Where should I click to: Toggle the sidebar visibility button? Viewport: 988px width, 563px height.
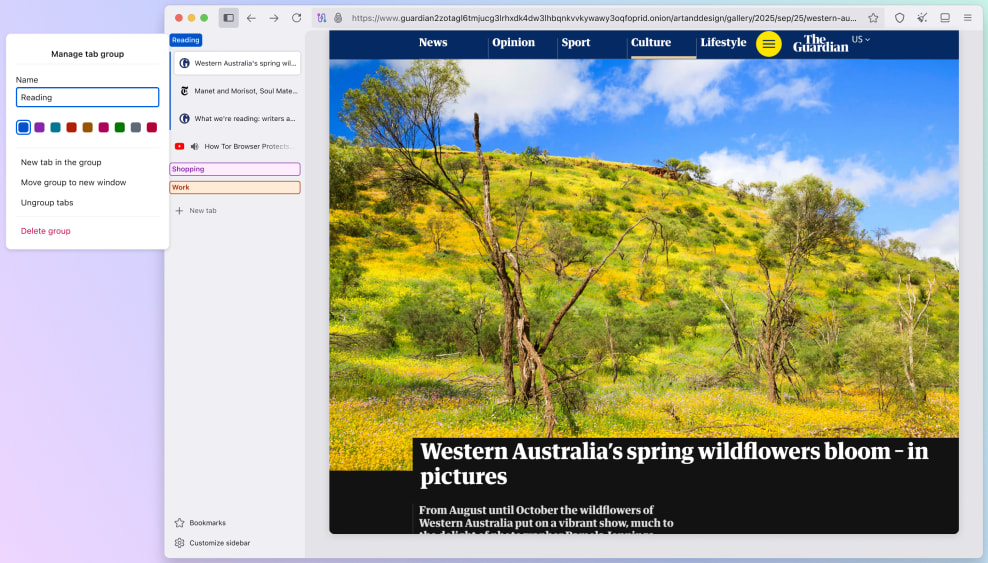point(229,18)
